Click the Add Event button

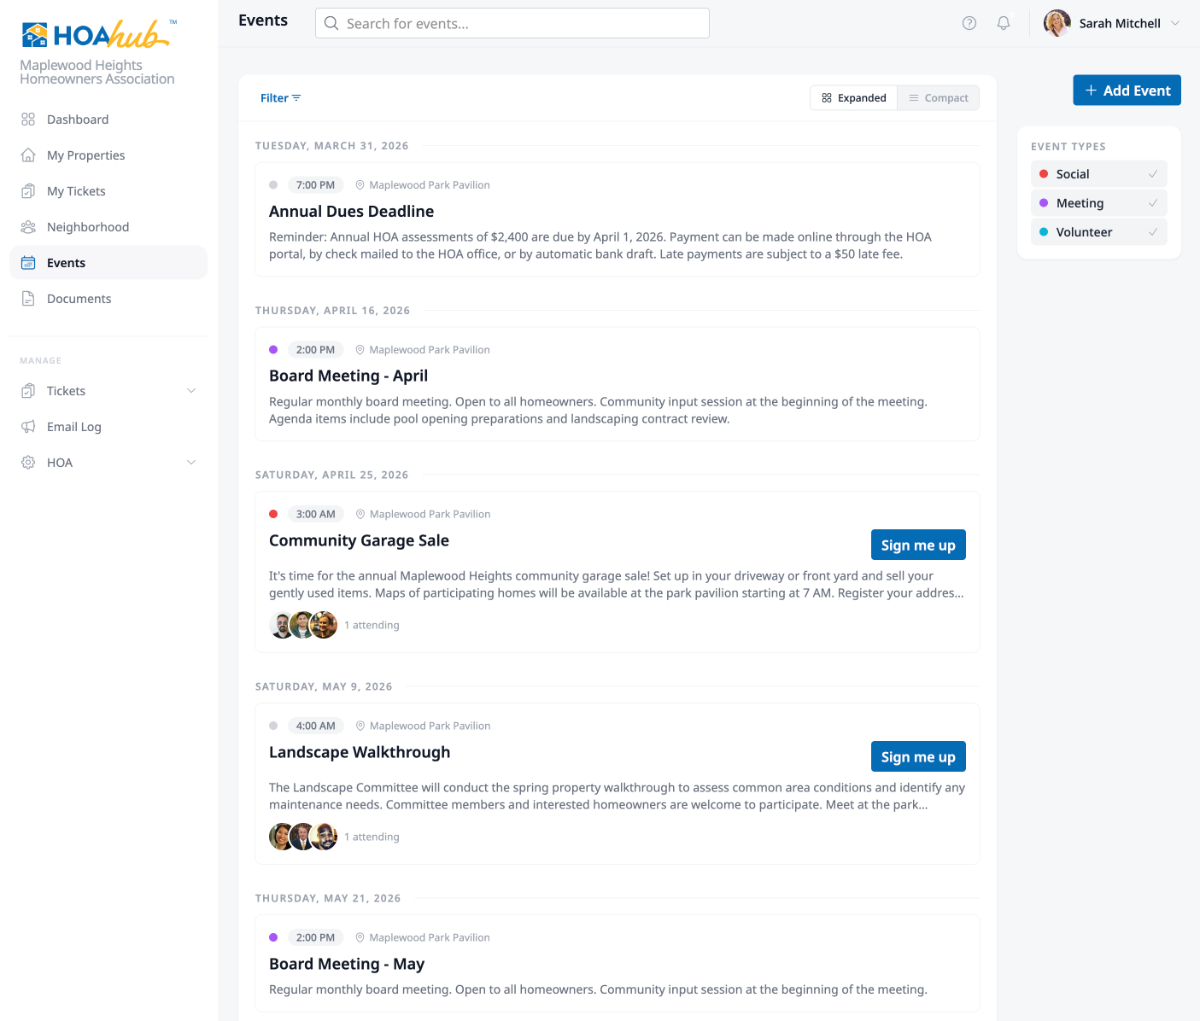point(1126,89)
